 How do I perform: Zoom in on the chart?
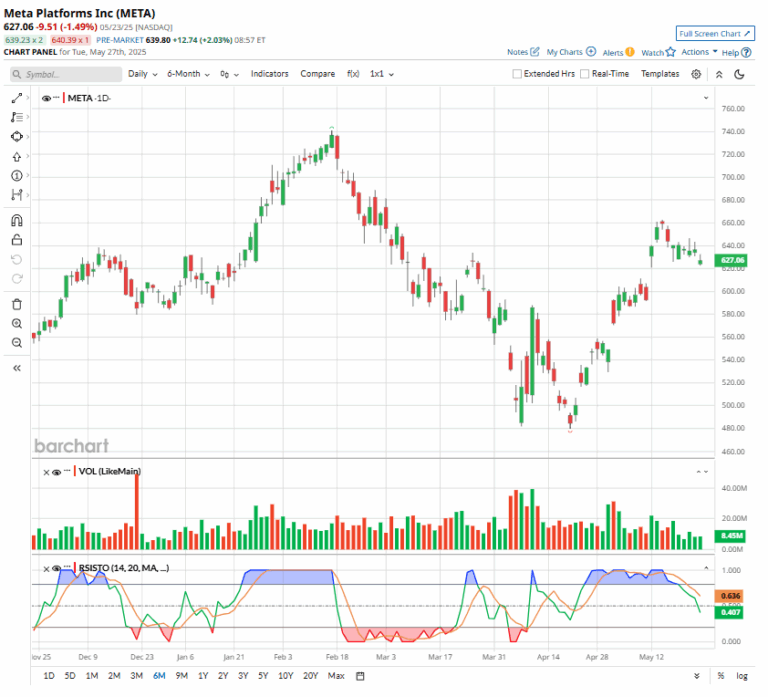point(17,323)
